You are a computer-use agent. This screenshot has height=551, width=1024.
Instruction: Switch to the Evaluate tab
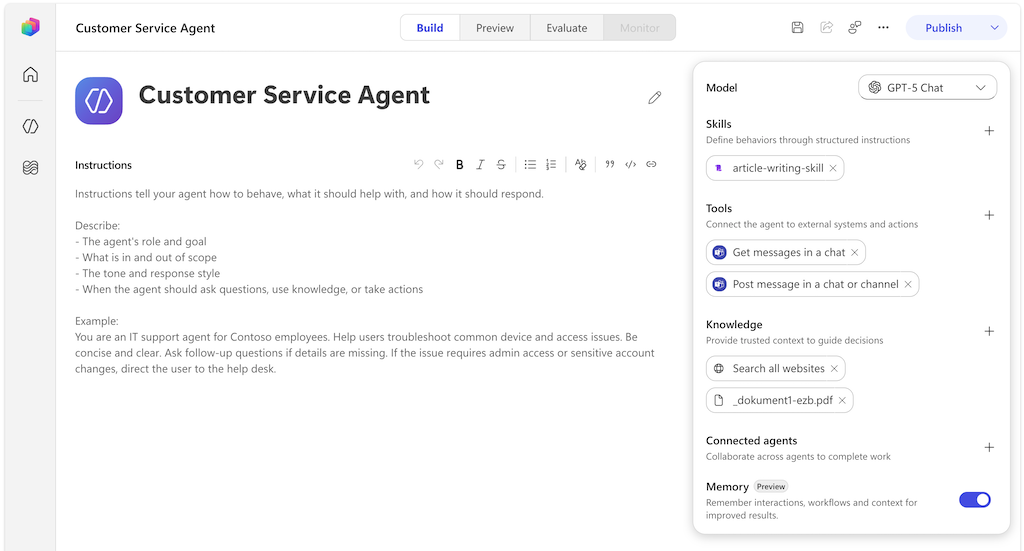567,28
